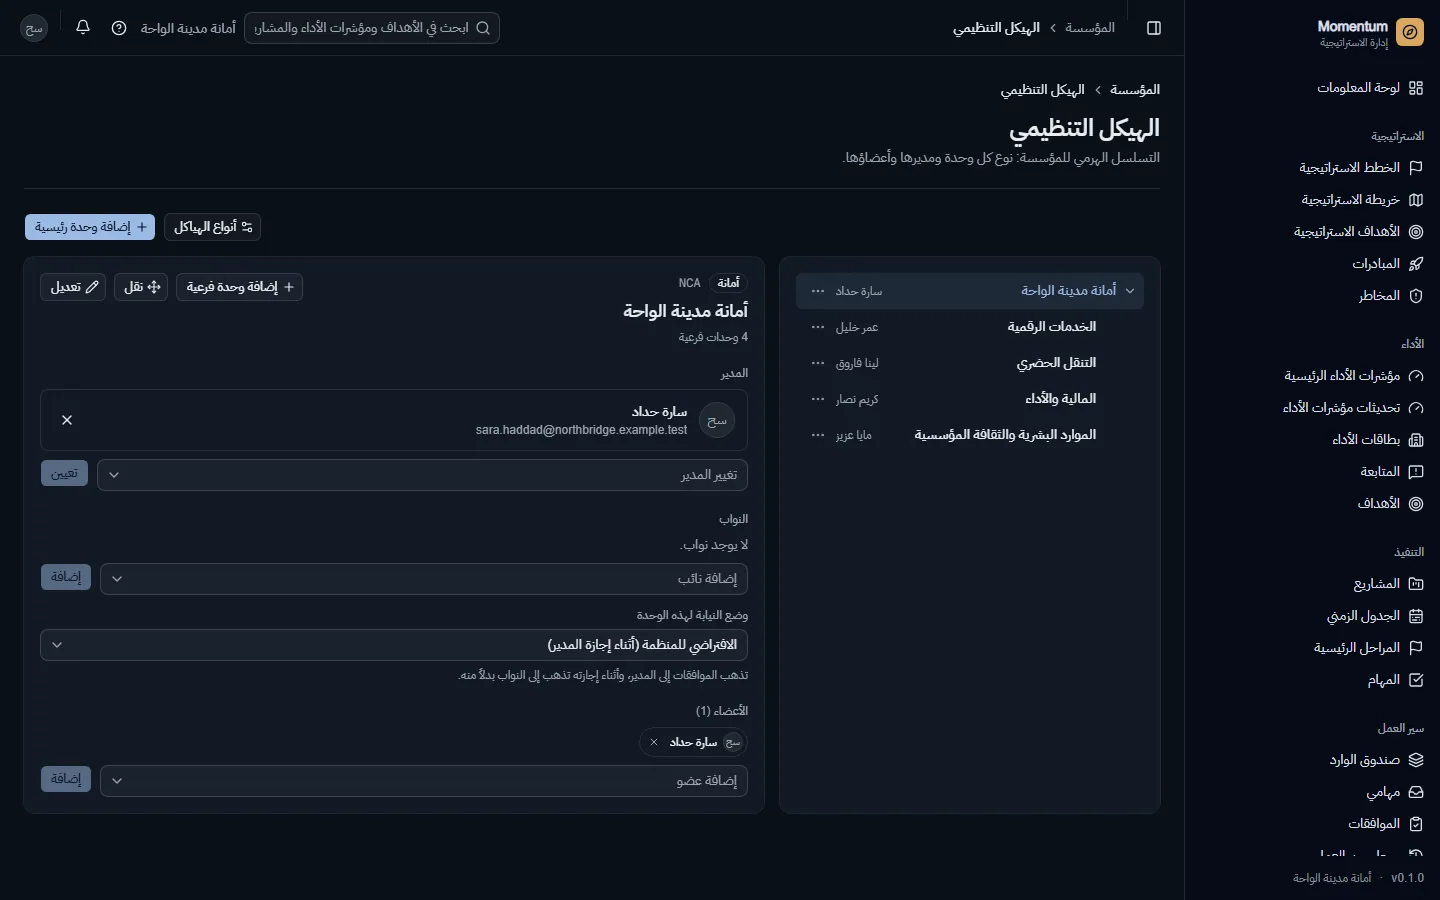Remove member chip سارة حداد

(654, 742)
